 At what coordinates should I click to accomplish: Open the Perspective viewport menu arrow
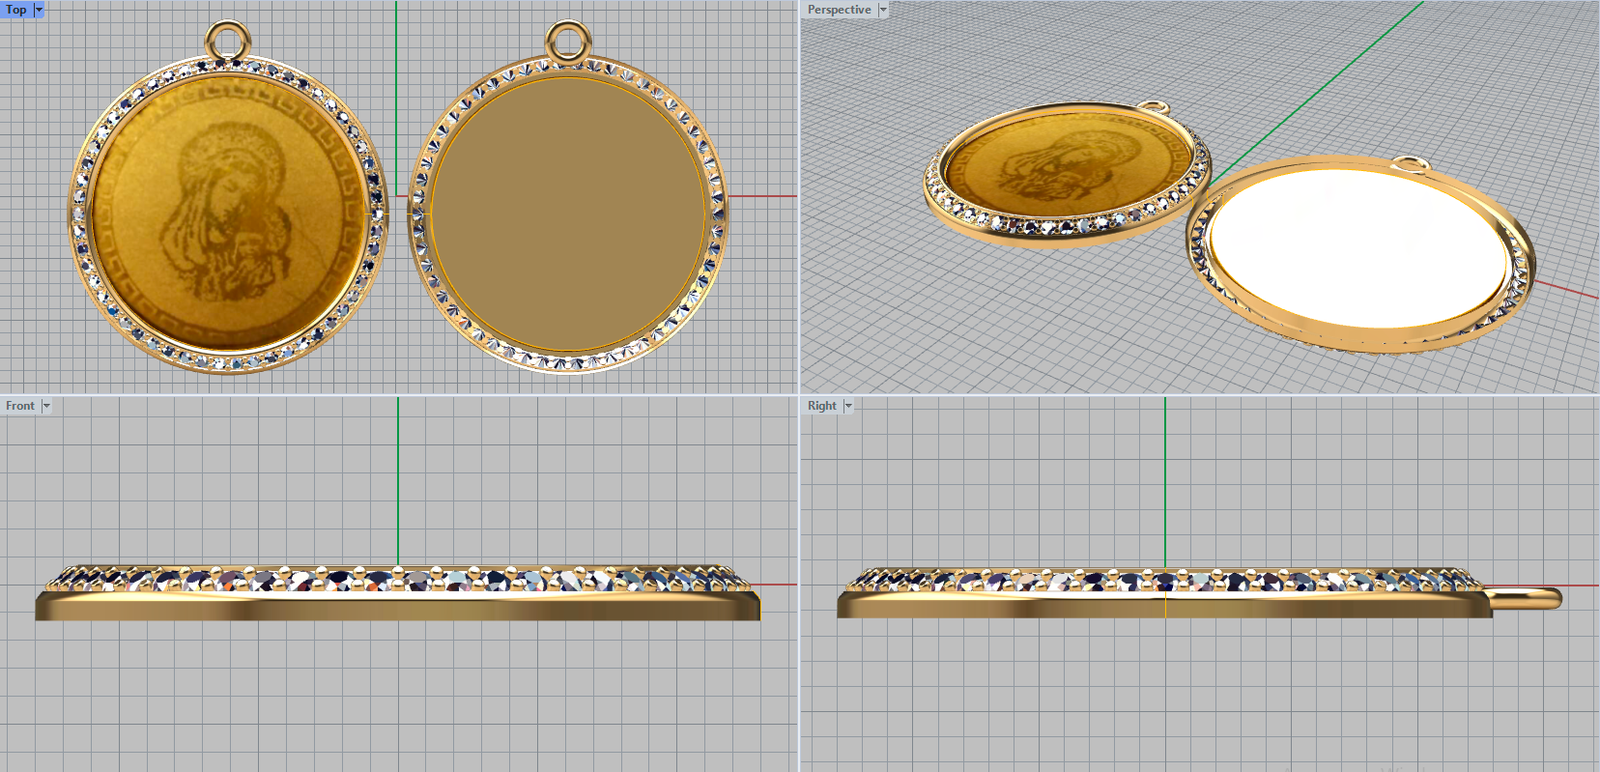tap(883, 9)
